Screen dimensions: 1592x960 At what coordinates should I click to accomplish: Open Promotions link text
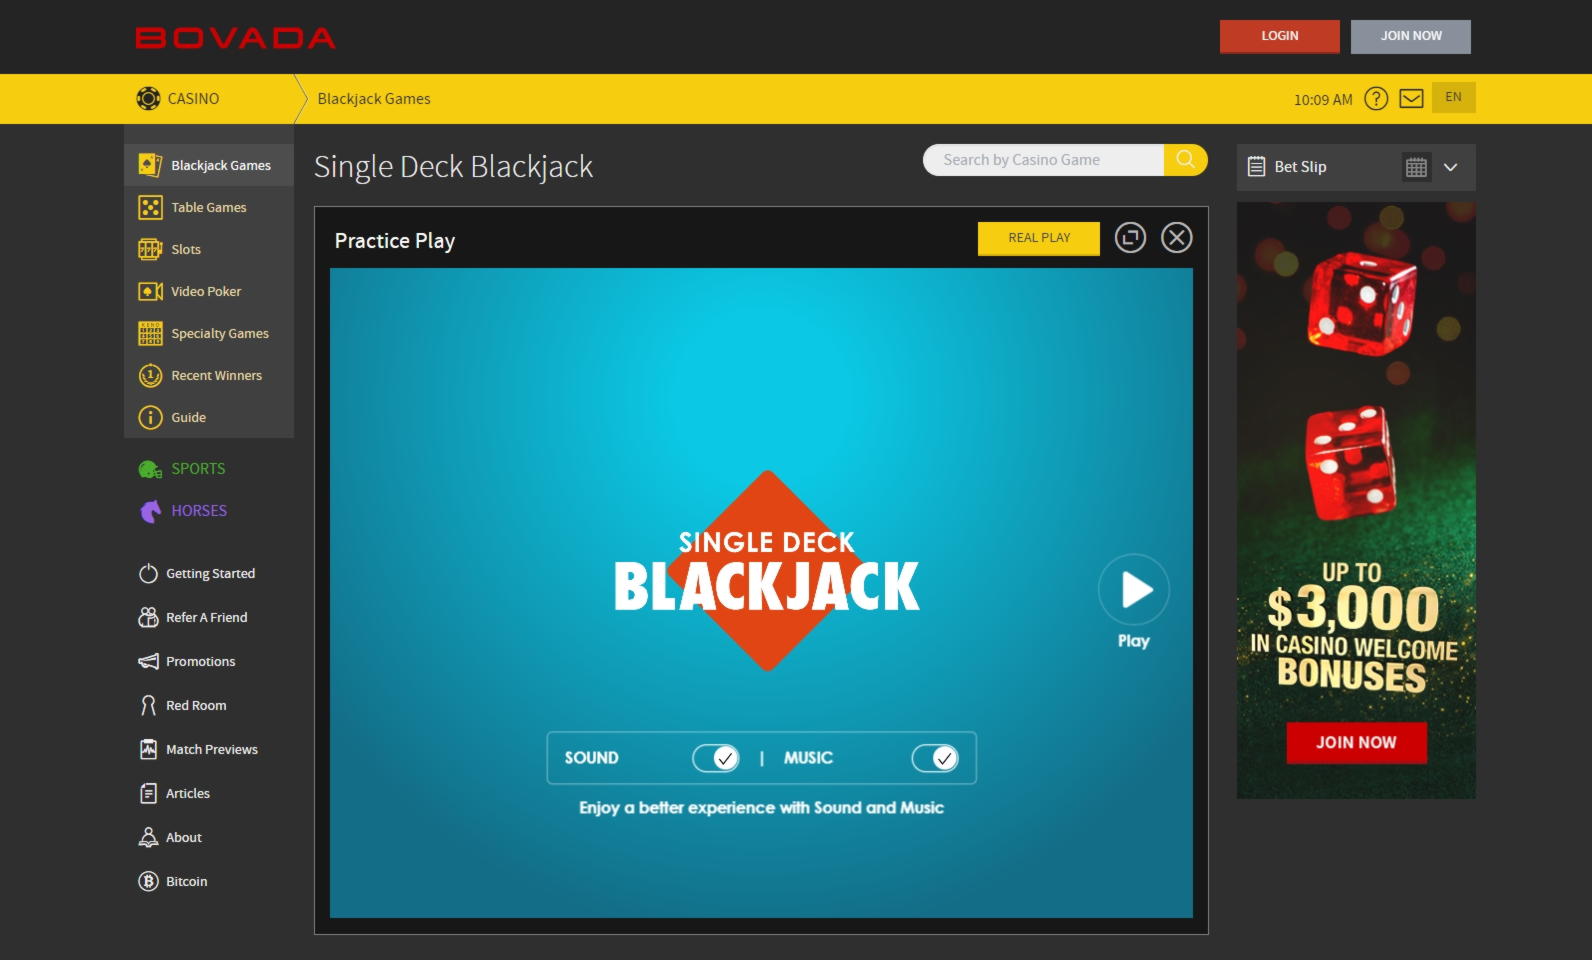point(201,661)
